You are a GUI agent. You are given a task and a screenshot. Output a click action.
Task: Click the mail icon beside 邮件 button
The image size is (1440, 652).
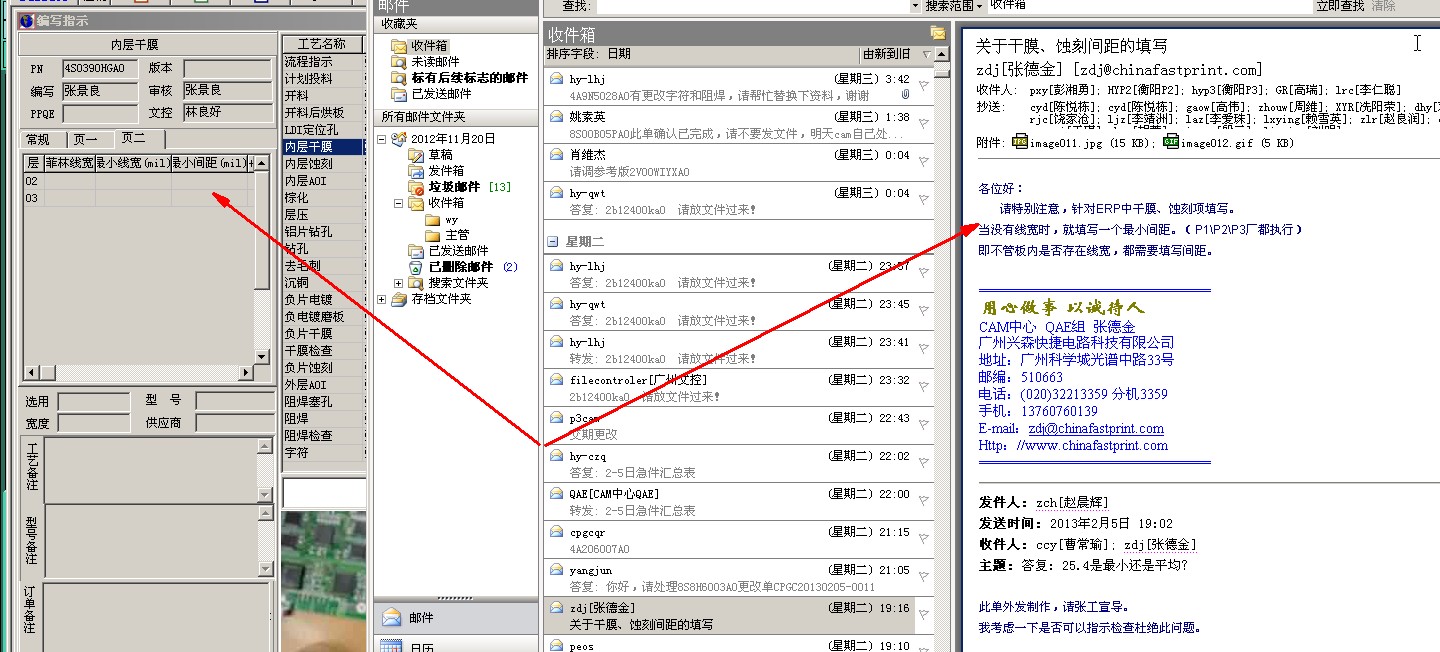pyautogui.click(x=392, y=618)
